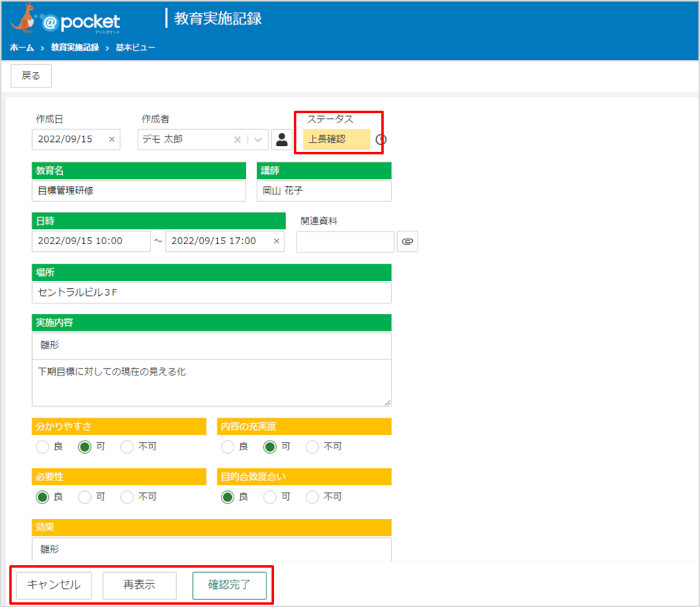The height and width of the screenshot is (607, 700).
Task: Clear the 作成者 デモ 太郎 selection
Action: pos(238,140)
